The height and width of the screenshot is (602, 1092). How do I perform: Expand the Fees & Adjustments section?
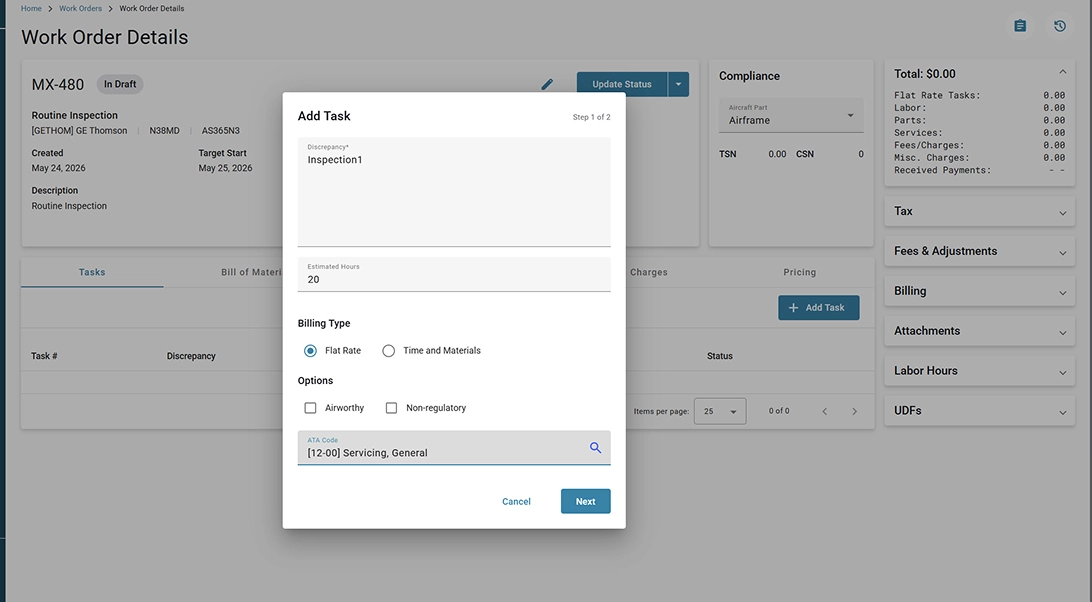[x=979, y=251]
